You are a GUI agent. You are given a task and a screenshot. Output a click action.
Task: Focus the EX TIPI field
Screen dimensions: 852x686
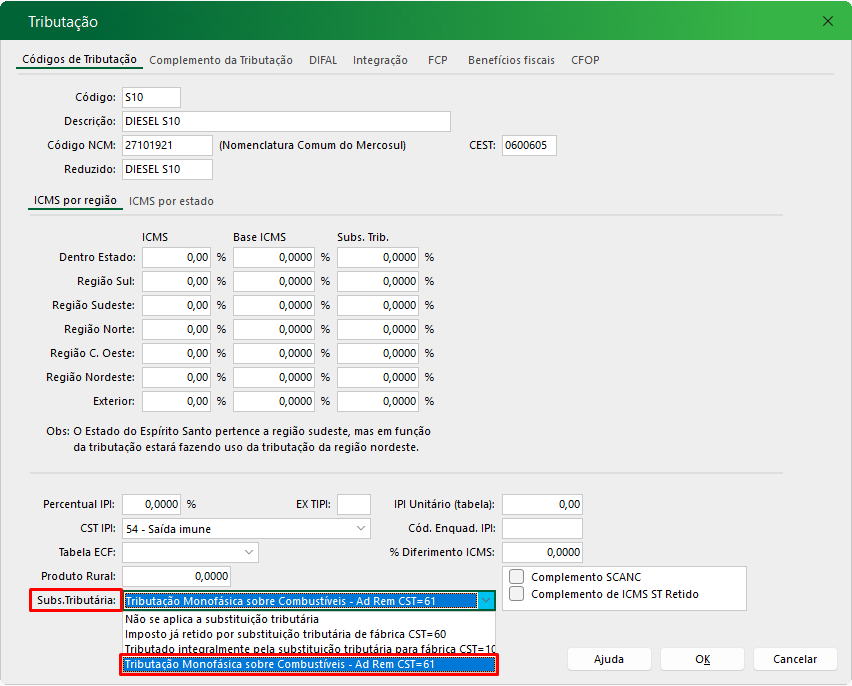click(354, 504)
